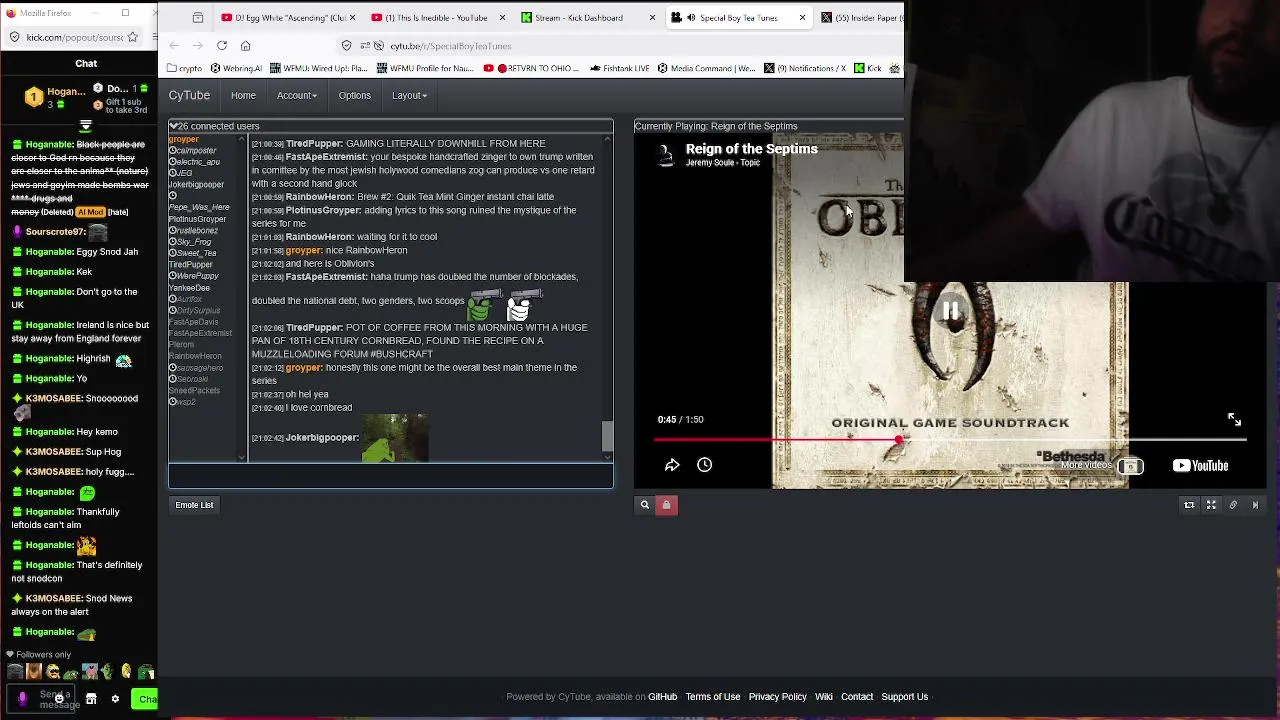
Task: Open the Wiki footer link
Action: pos(823,697)
